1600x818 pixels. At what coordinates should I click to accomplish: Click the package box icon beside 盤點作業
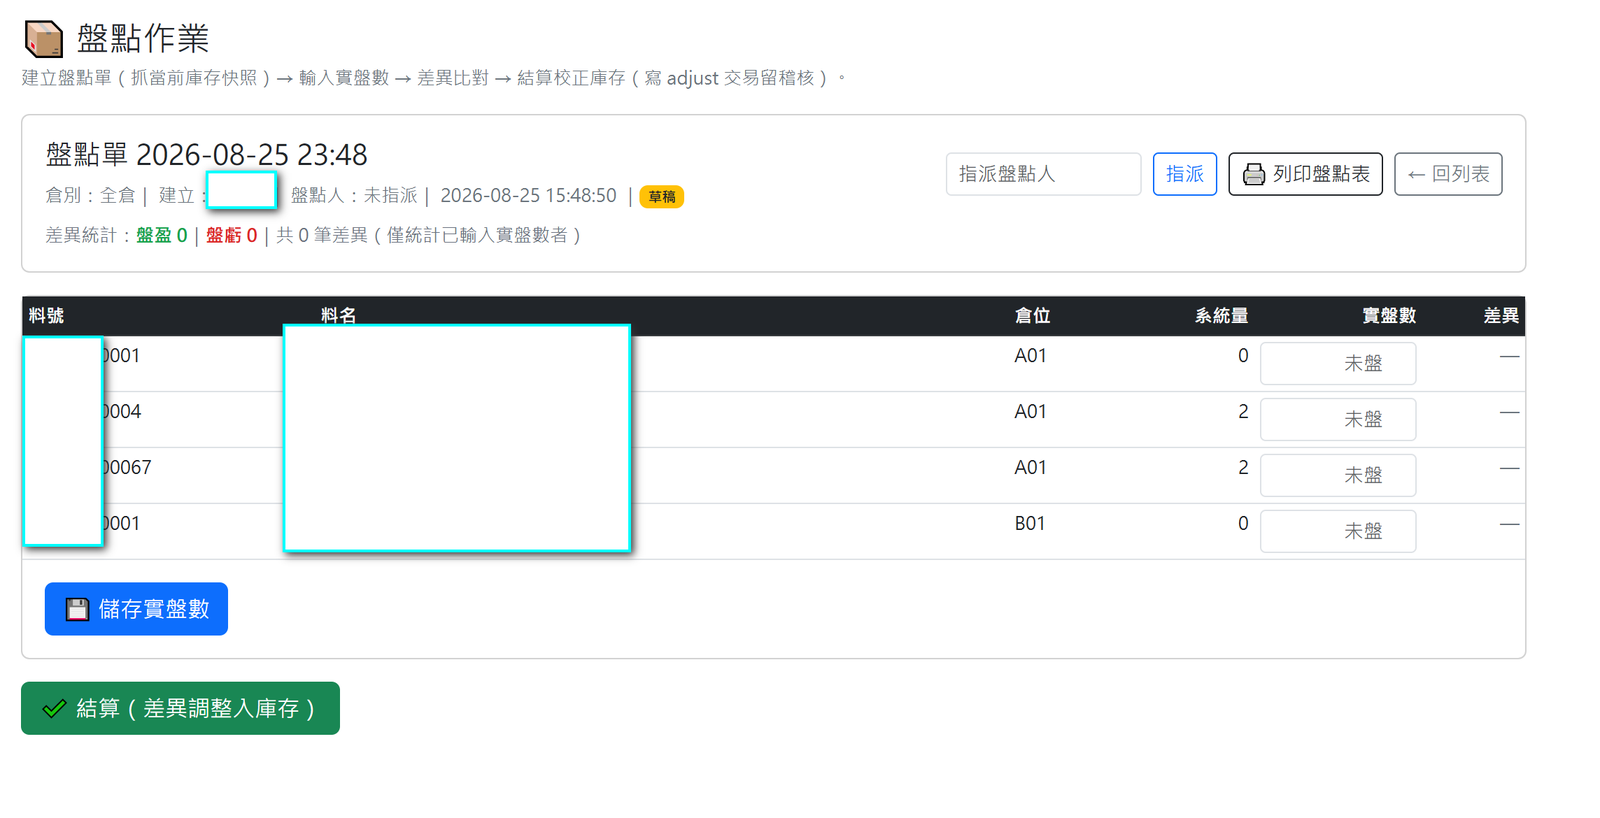[44, 39]
